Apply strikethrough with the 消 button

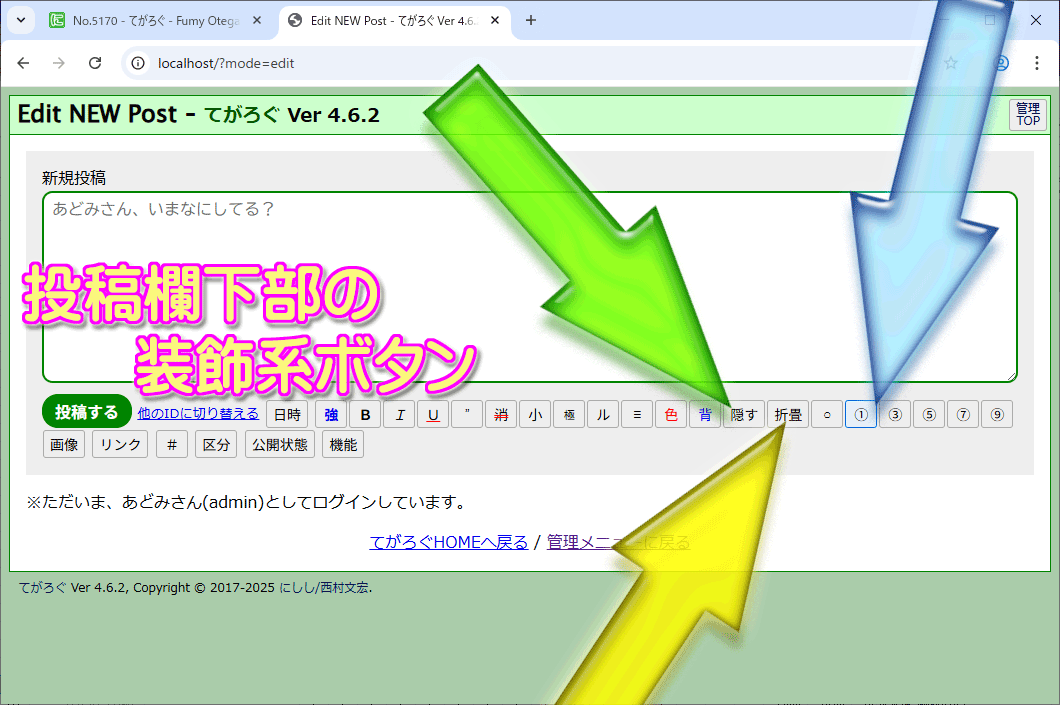pos(501,415)
